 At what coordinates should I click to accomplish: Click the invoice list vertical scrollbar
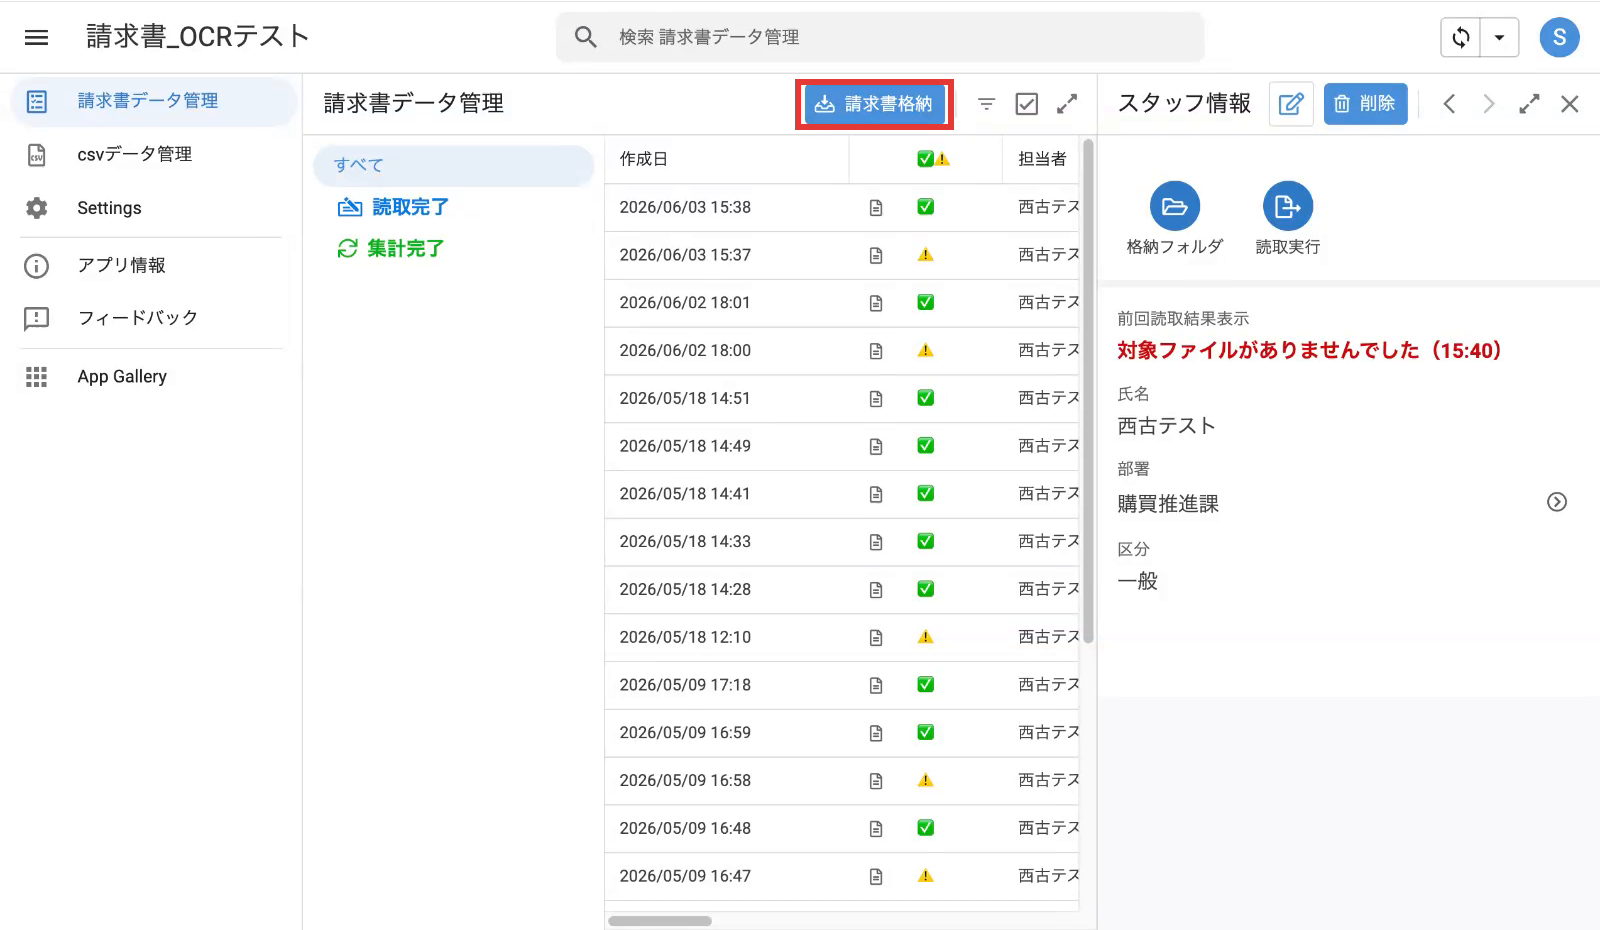tap(1088, 392)
